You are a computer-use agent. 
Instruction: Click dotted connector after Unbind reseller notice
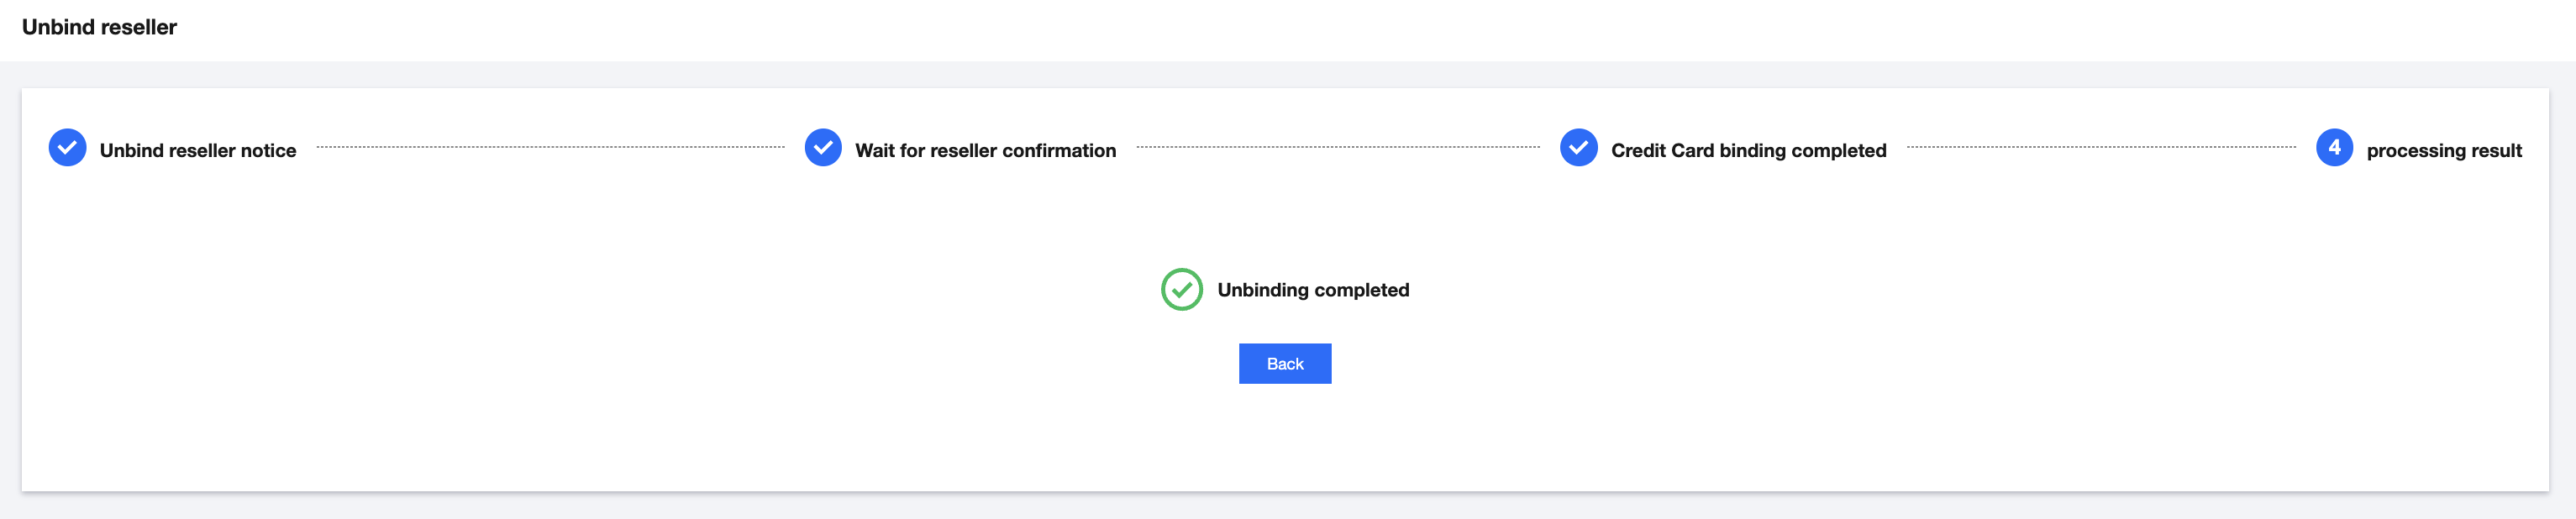tap(550, 147)
